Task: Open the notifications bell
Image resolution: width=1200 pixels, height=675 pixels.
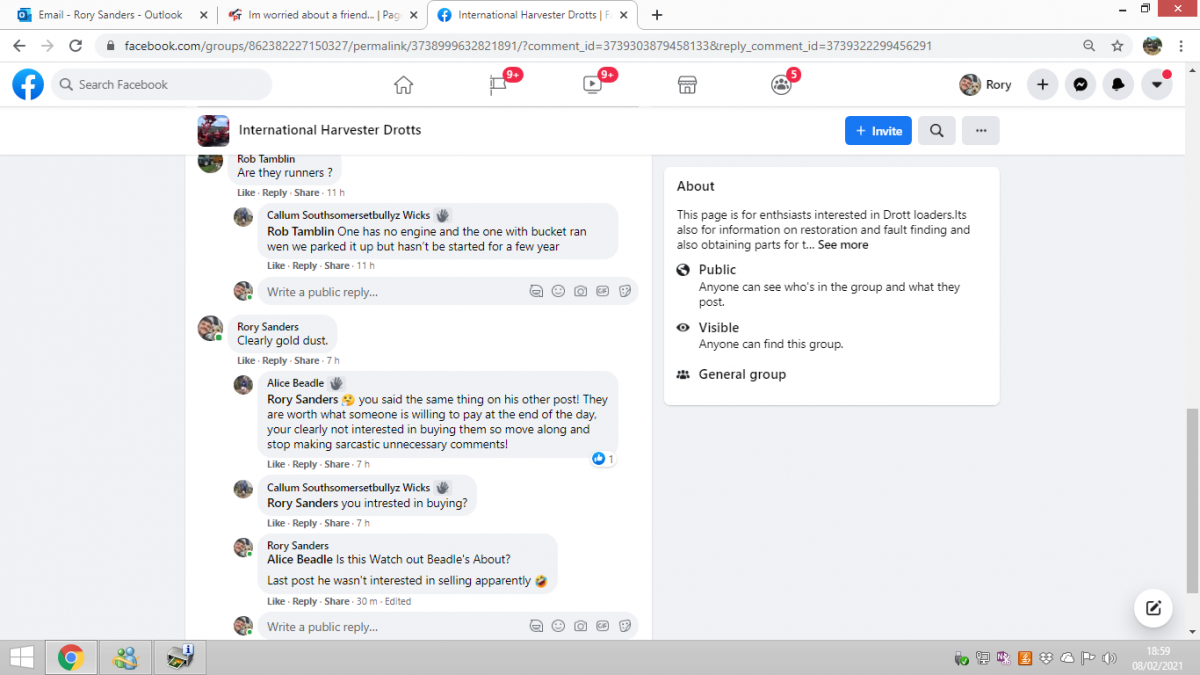Action: [x=1118, y=85]
